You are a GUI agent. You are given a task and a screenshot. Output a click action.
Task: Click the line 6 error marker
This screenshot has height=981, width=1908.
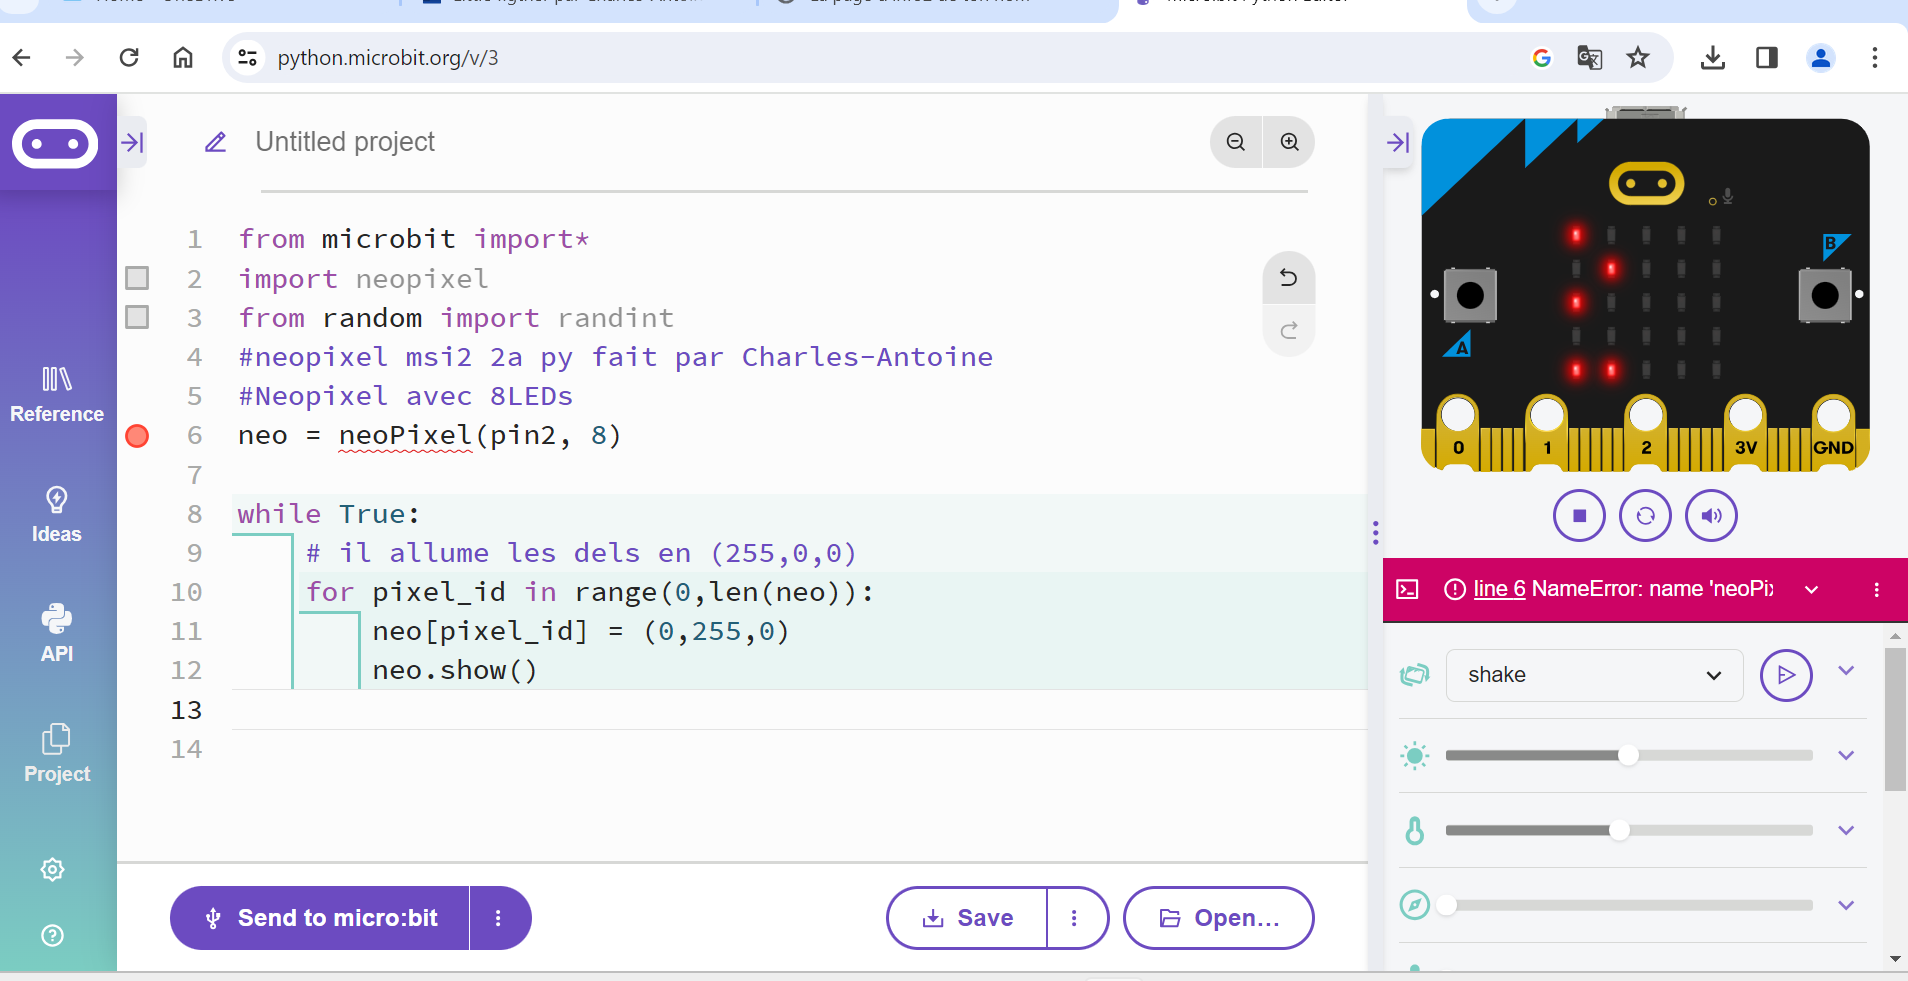137,436
